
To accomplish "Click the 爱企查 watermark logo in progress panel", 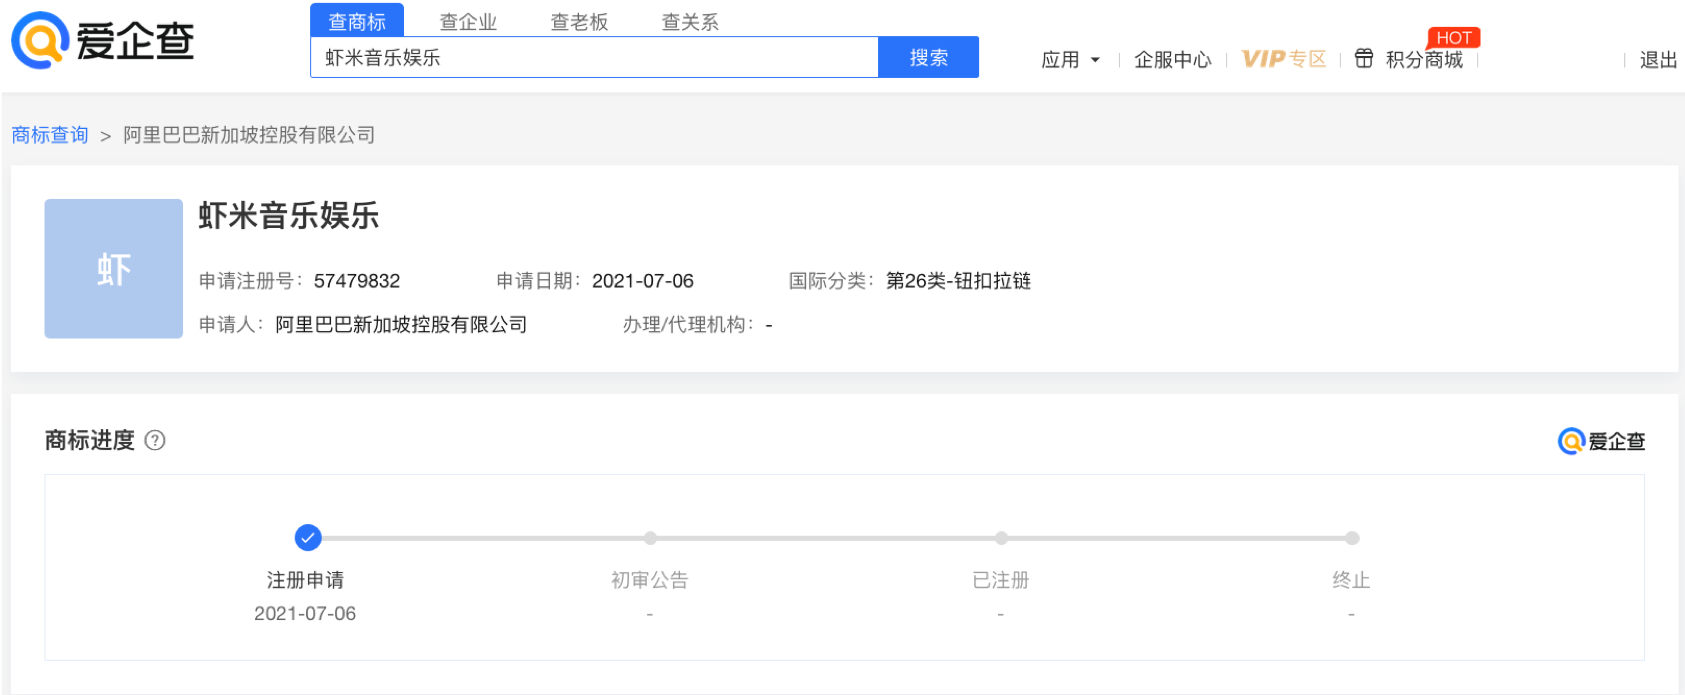I will 1601,441.
